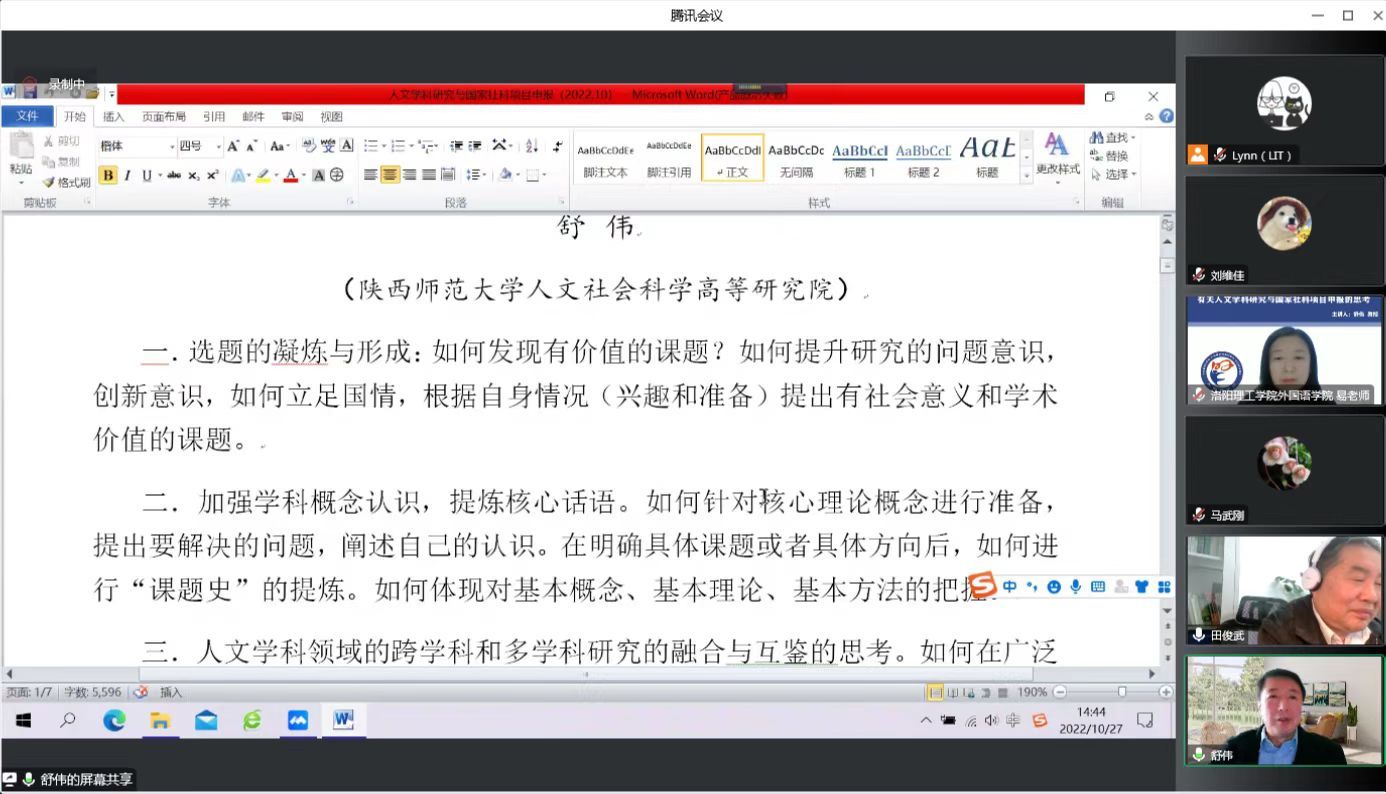Viewport: 1386px width, 794px height.
Task: Switch to the View (视图) tab
Action: 331,117
